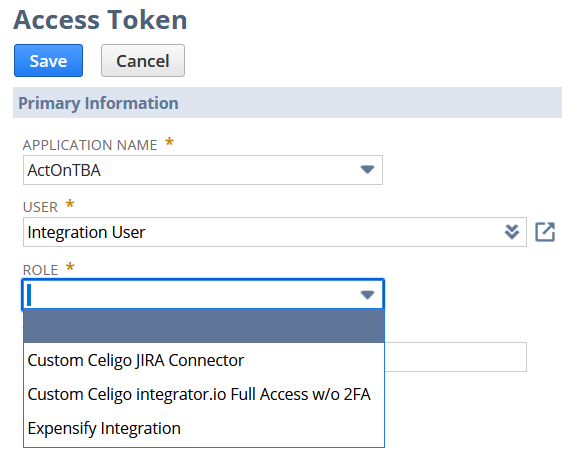Open the User list double-chevron icon

click(x=512, y=232)
